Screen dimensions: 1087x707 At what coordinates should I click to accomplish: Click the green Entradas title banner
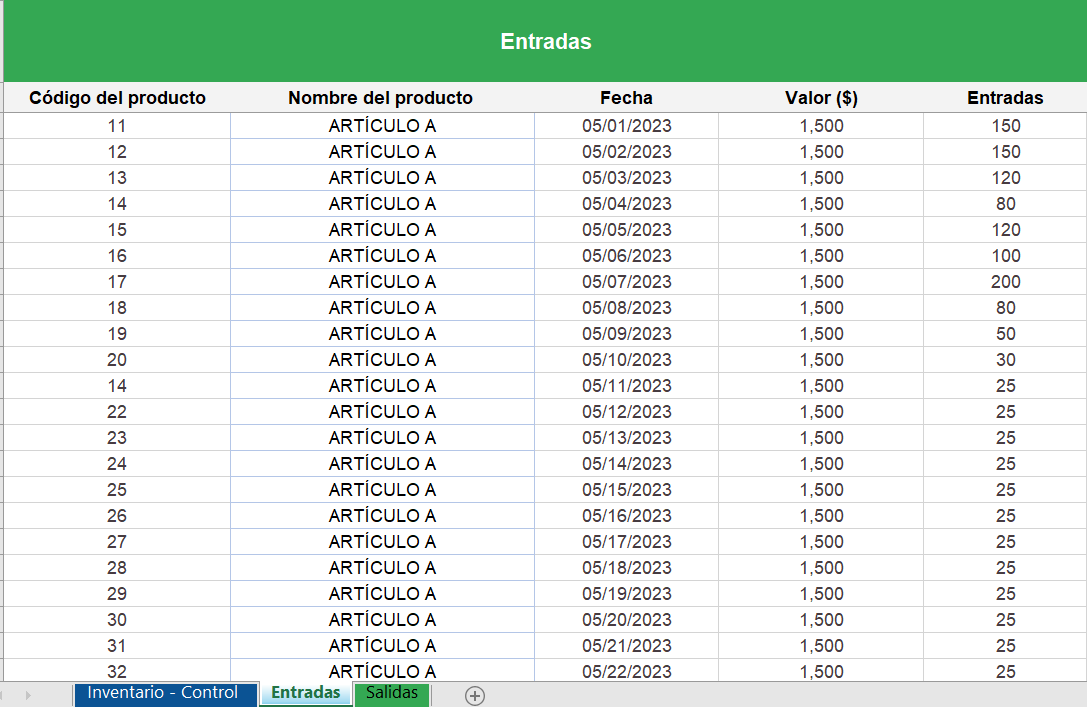pos(546,41)
